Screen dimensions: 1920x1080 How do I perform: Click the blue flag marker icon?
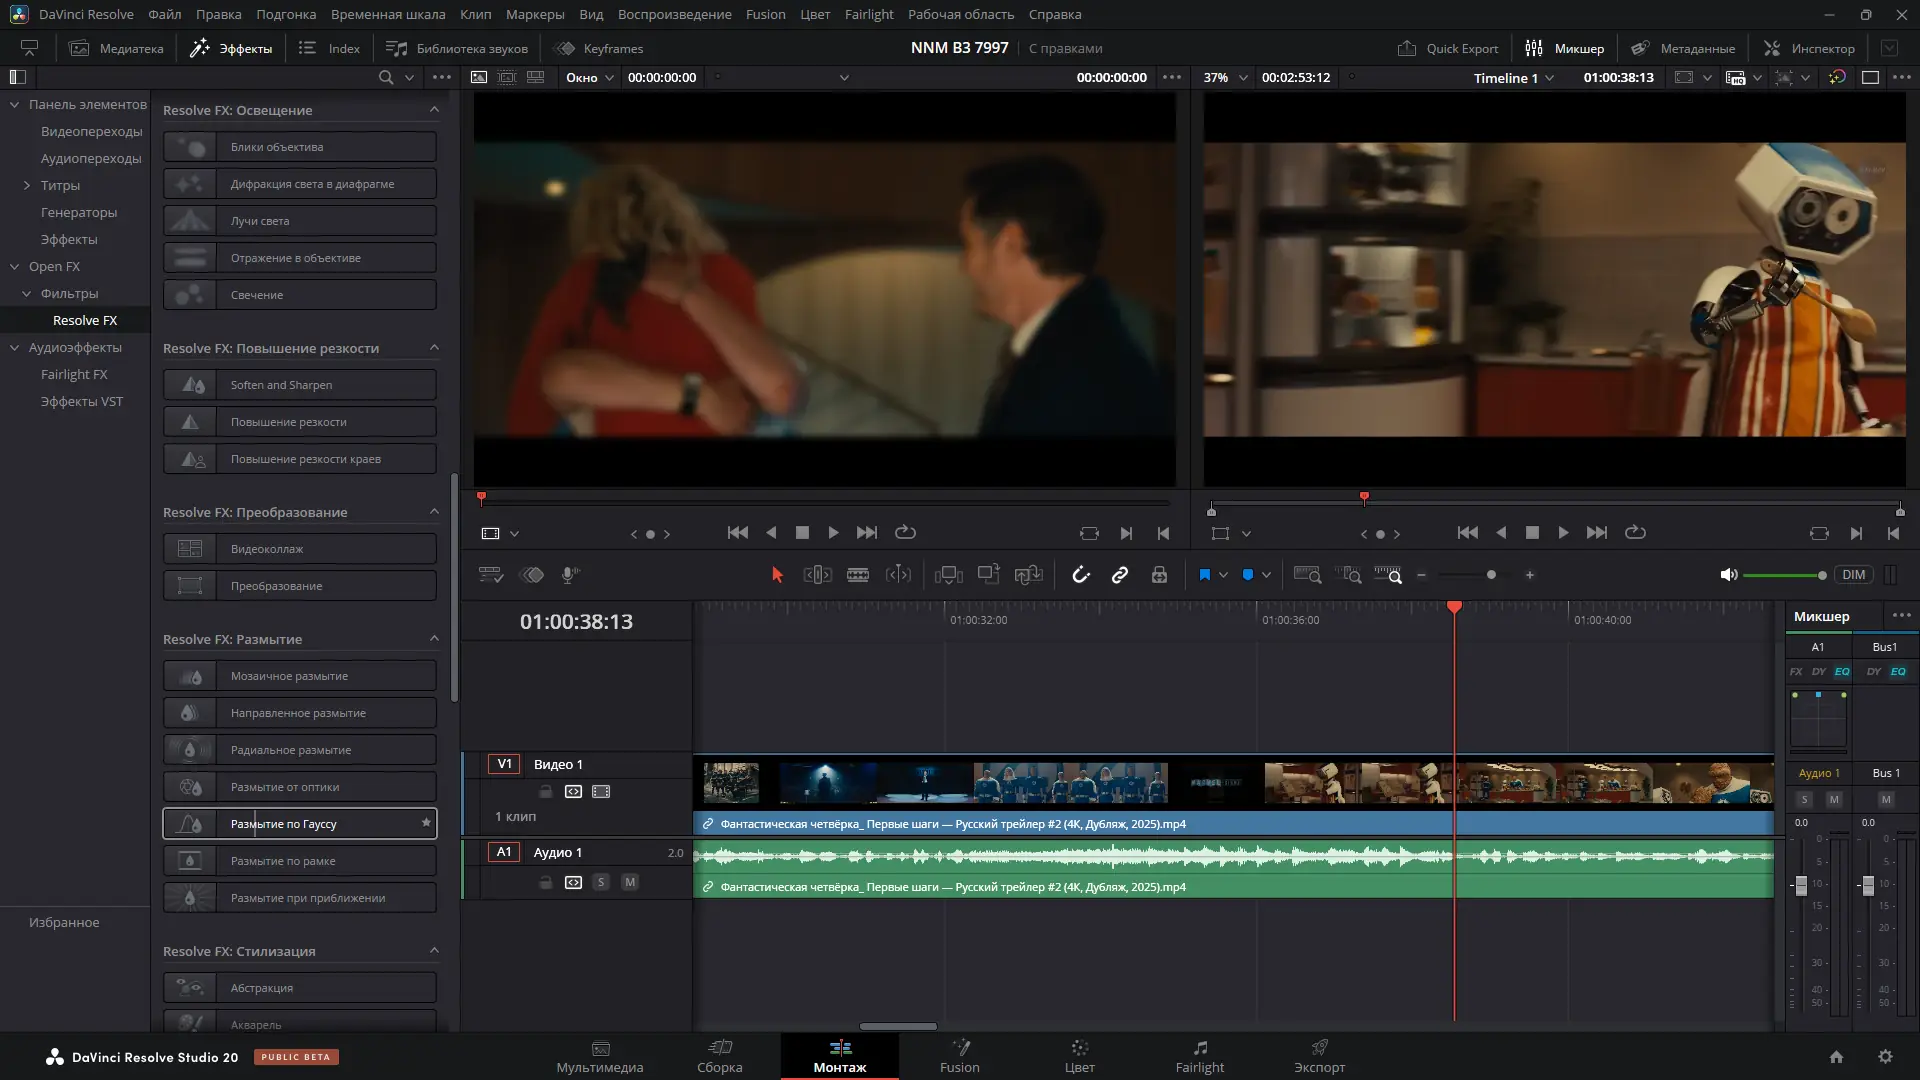(x=1204, y=575)
